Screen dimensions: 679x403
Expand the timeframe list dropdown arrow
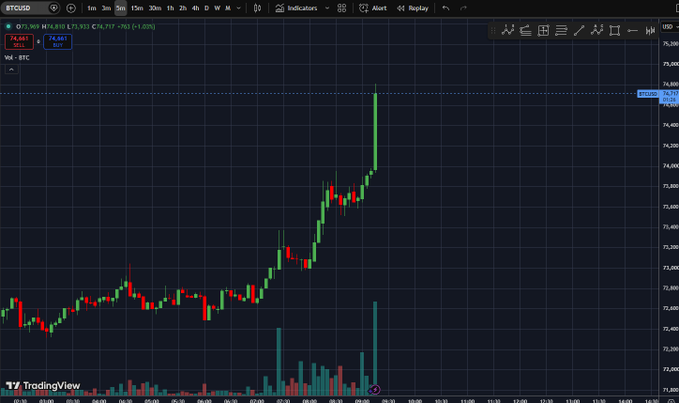pos(239,8)
